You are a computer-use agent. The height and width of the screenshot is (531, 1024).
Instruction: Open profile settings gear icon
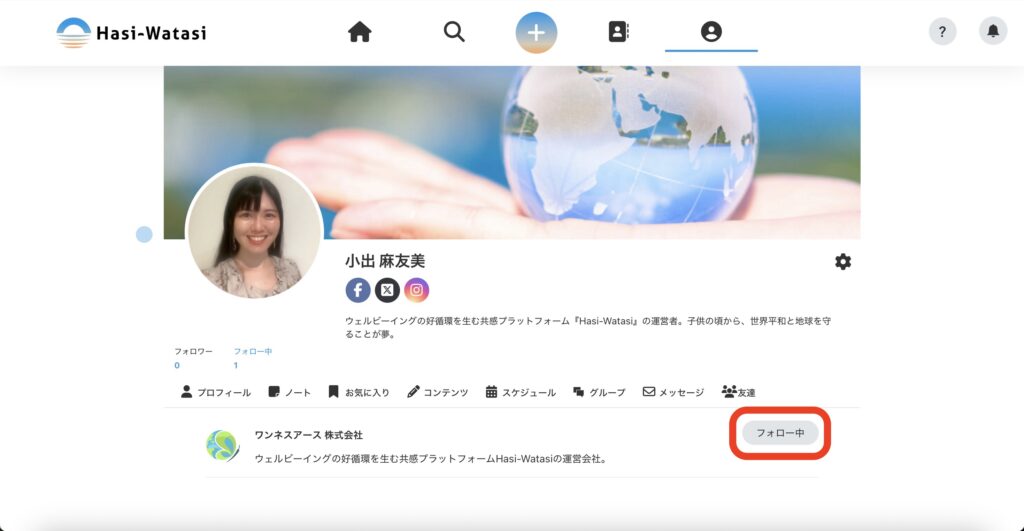point(843,262)
